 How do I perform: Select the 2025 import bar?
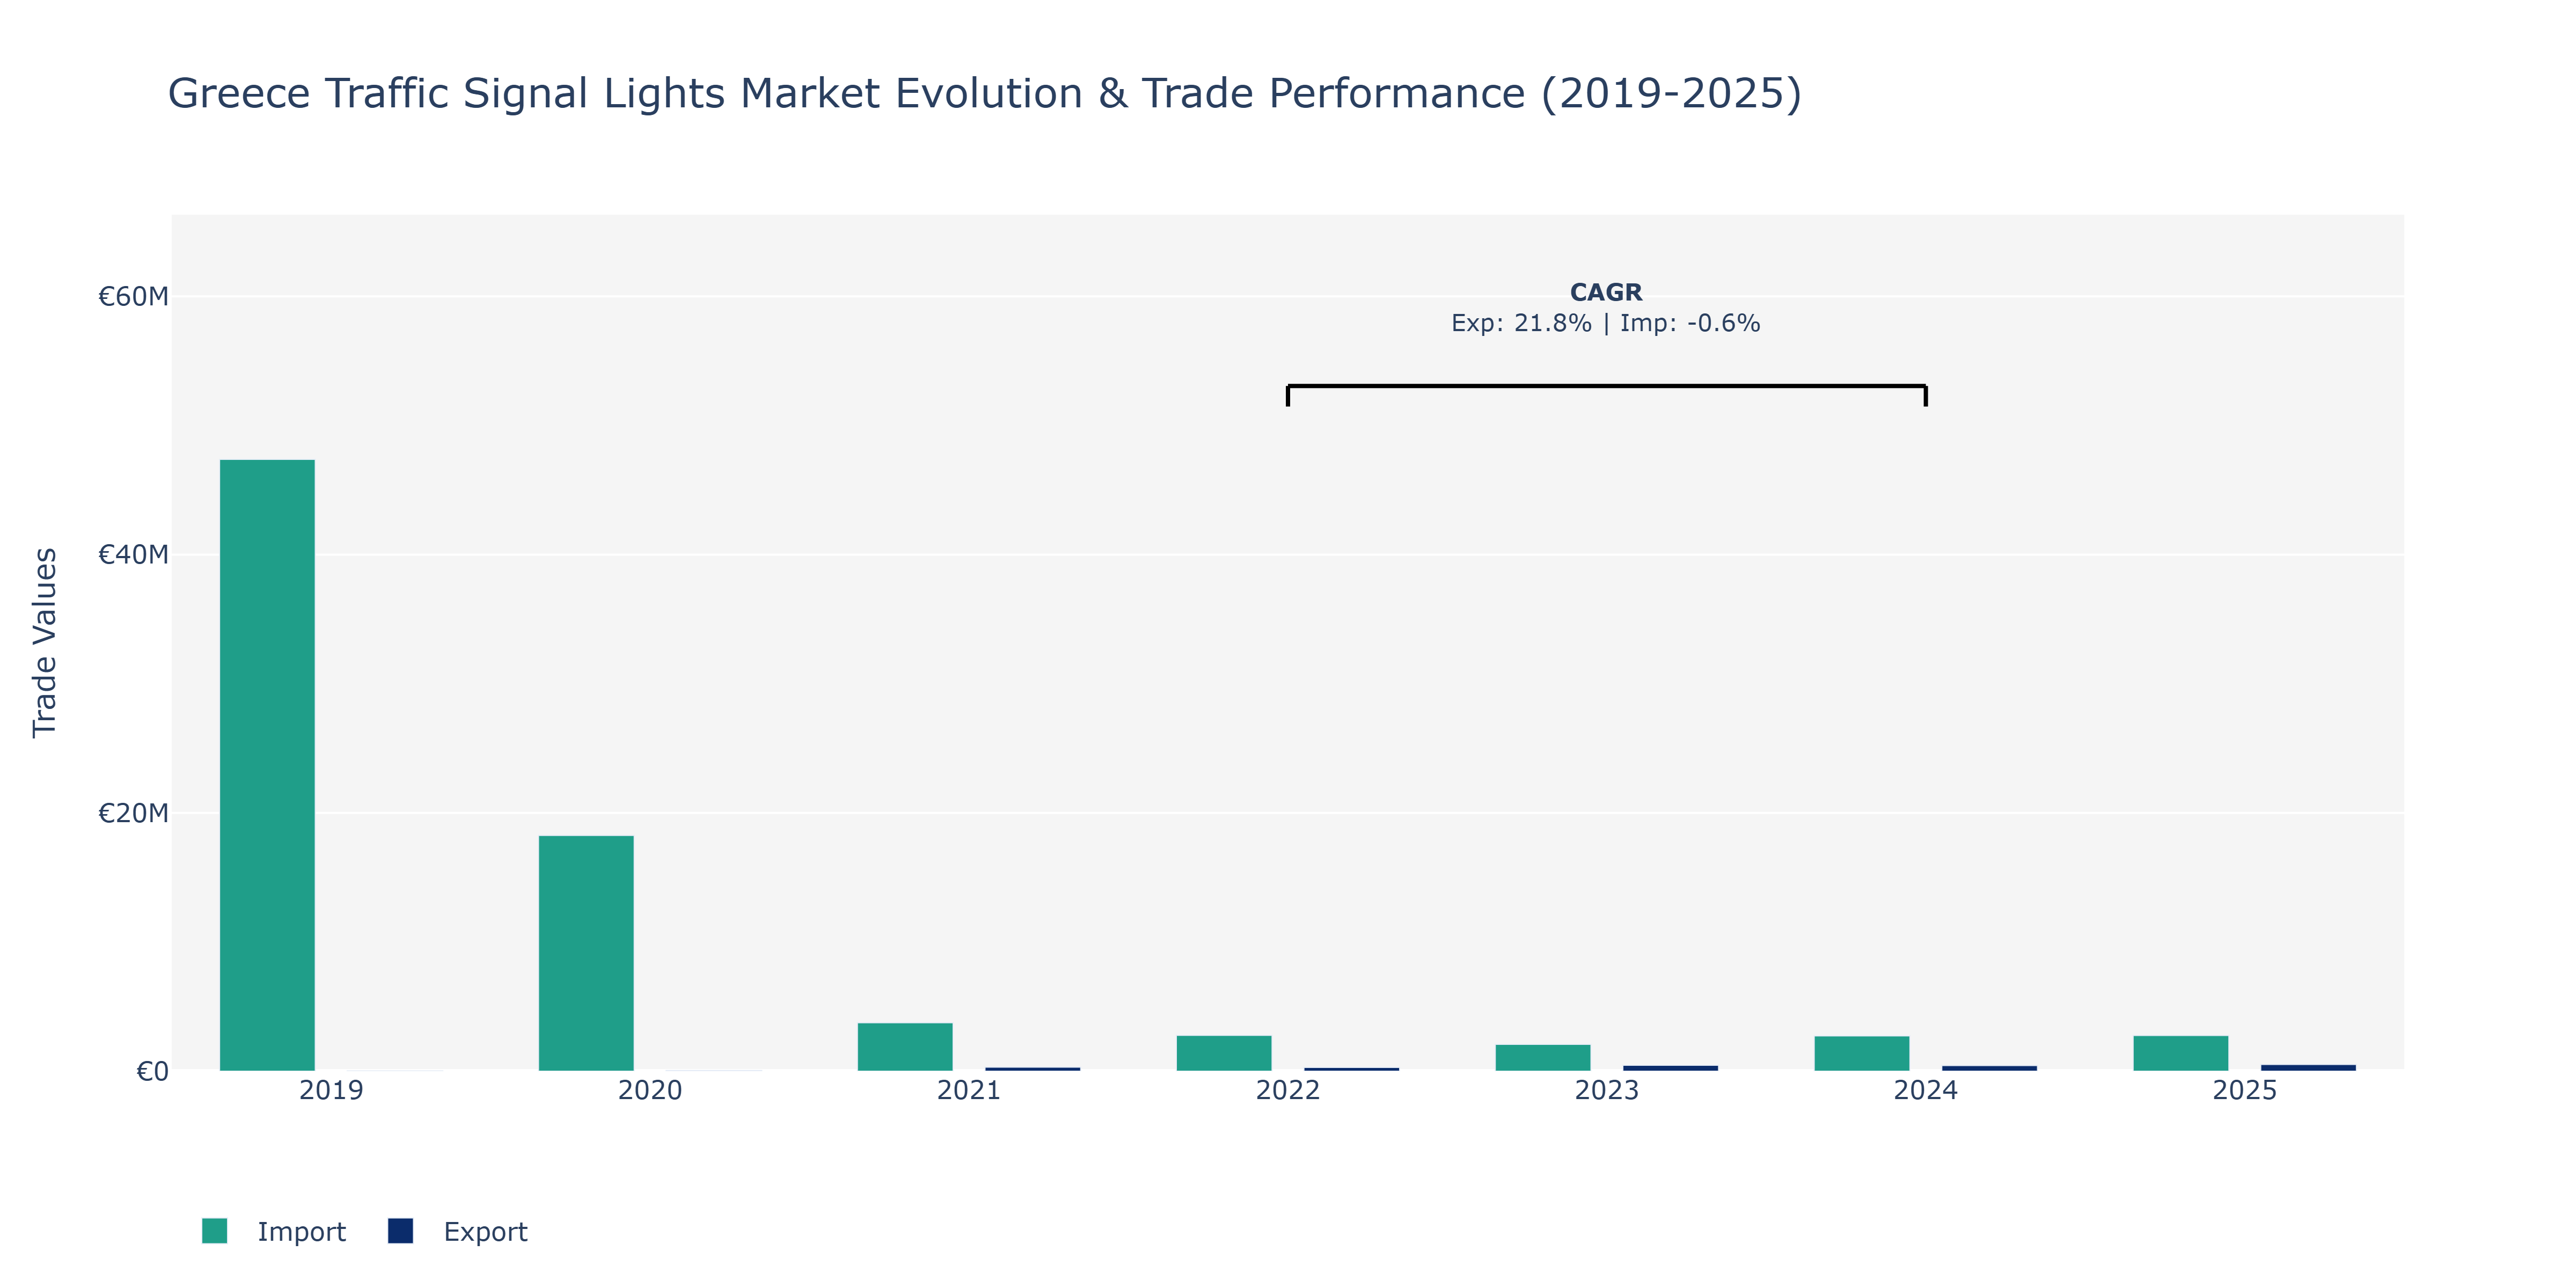(2181, 1053)
